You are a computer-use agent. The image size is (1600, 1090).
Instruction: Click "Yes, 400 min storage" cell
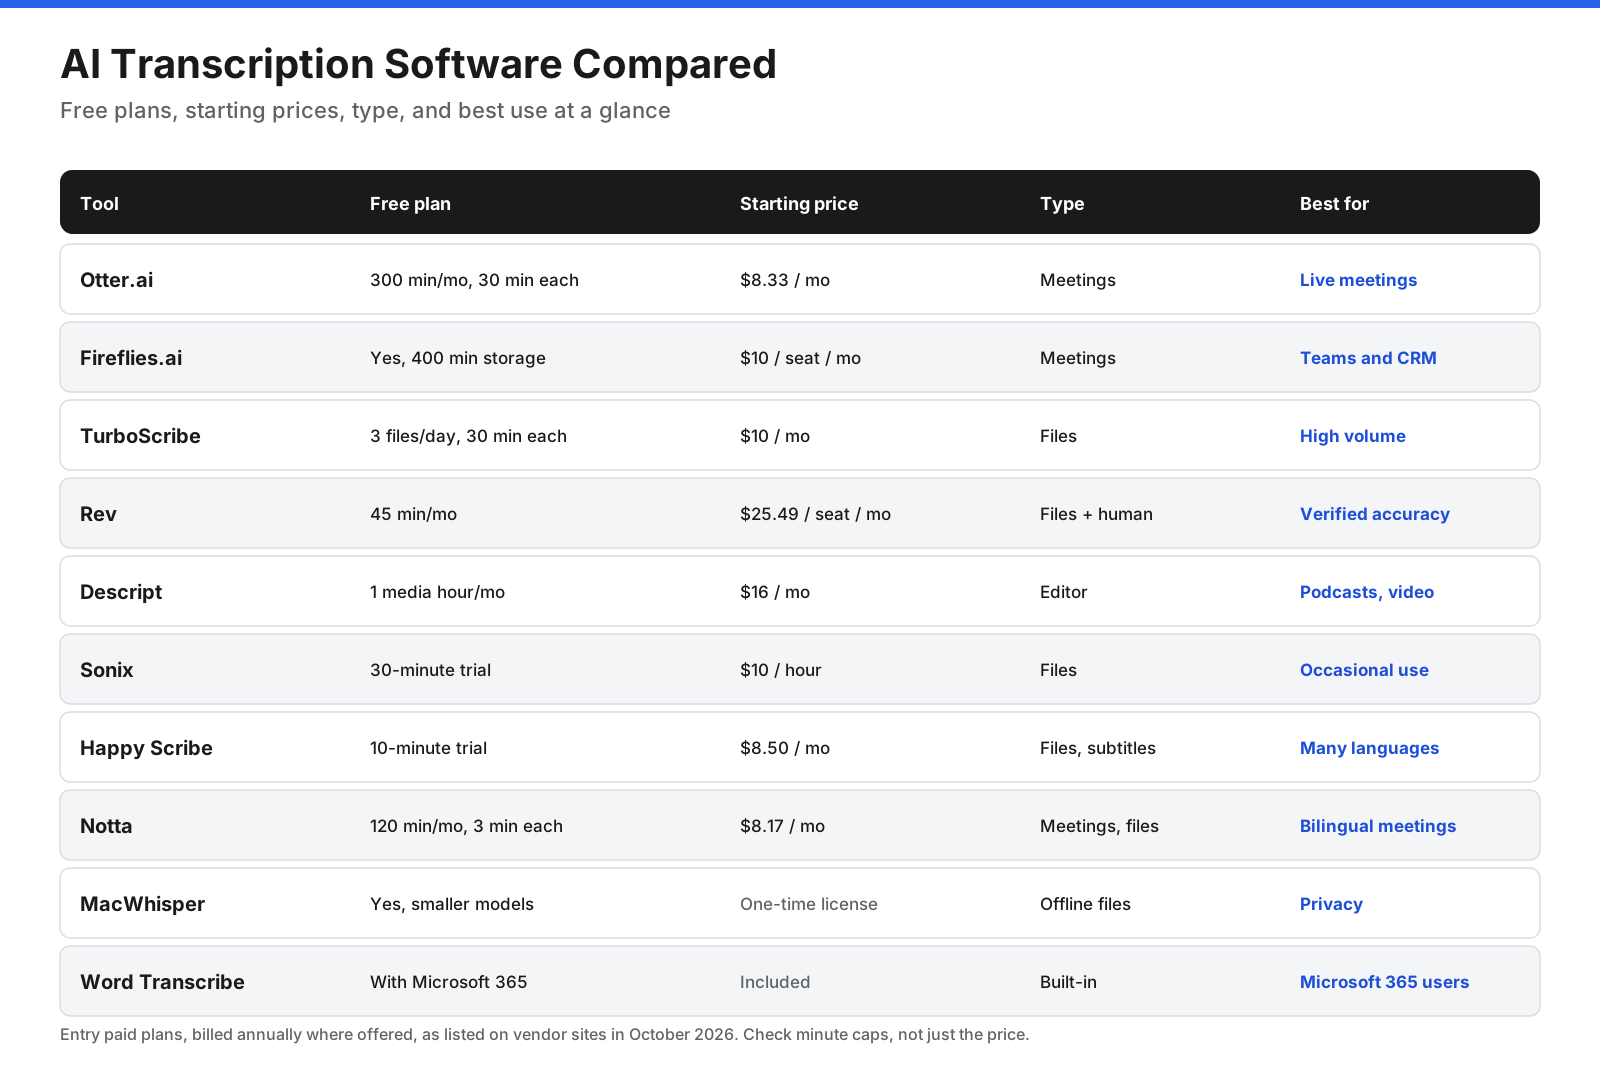tap(458, 358)
